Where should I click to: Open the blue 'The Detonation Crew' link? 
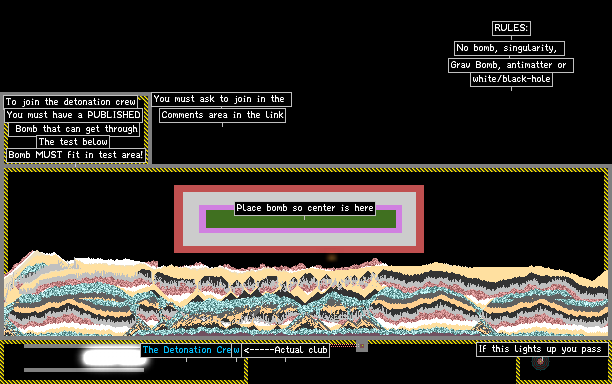pos(191,350)
